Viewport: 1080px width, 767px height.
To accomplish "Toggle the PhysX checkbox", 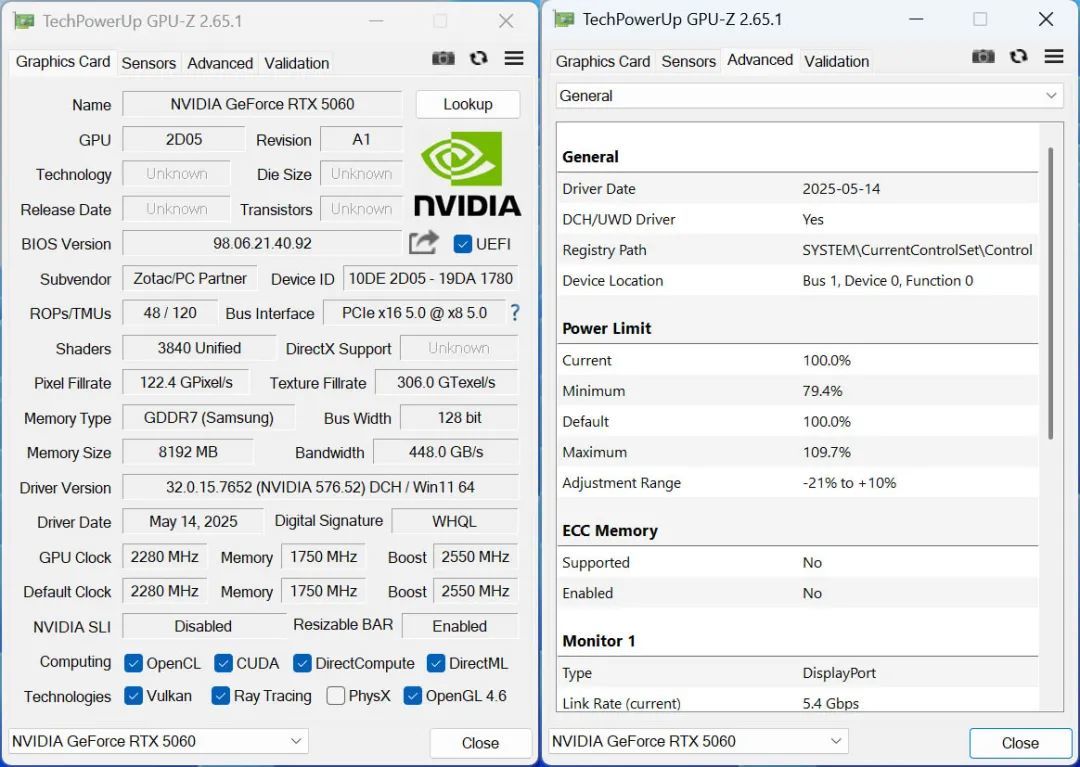I will click(335, 695).
